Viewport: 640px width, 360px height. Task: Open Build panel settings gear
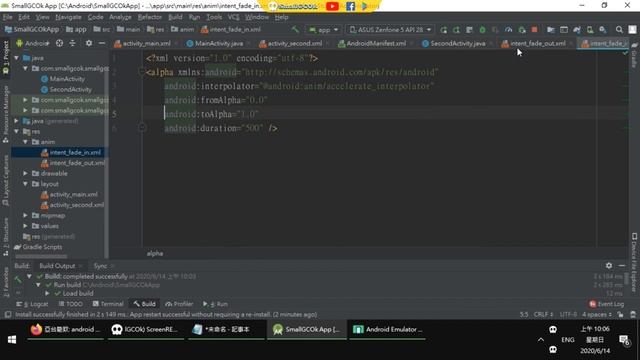(x=609, y=266)
